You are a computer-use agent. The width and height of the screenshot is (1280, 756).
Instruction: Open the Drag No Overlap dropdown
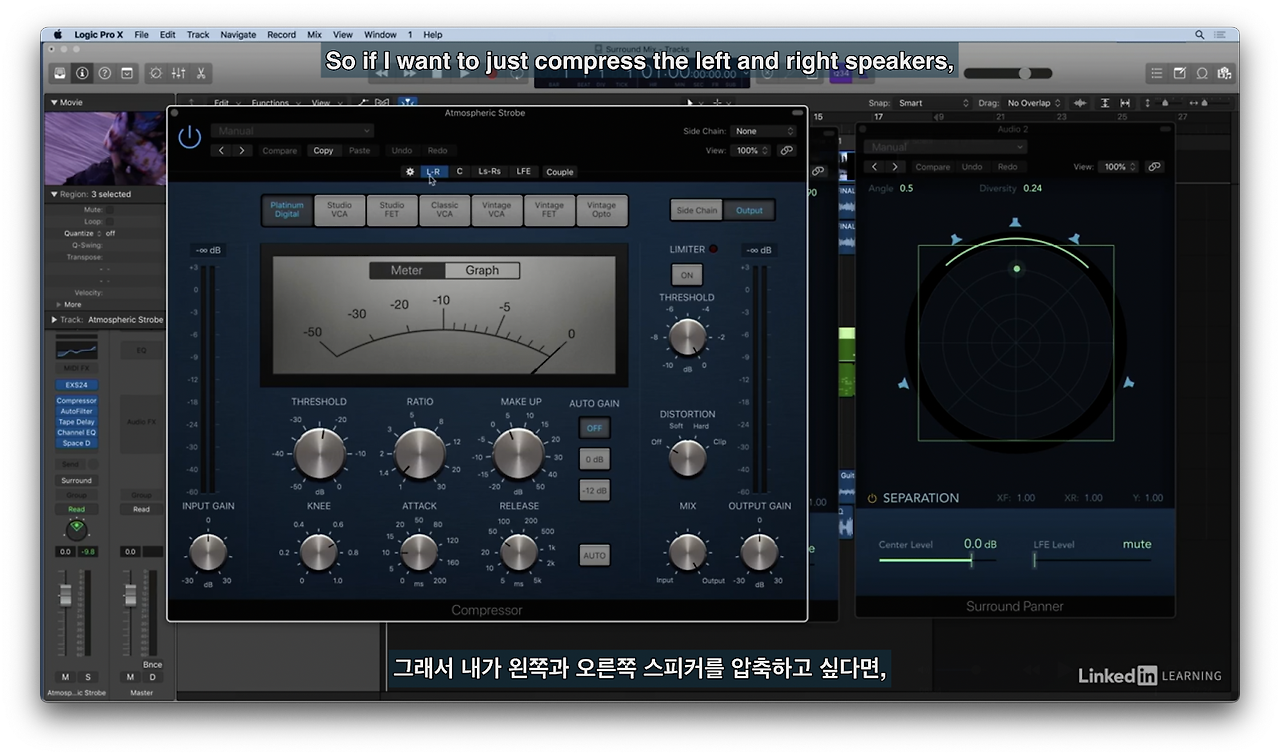[x=1034, y=103]
